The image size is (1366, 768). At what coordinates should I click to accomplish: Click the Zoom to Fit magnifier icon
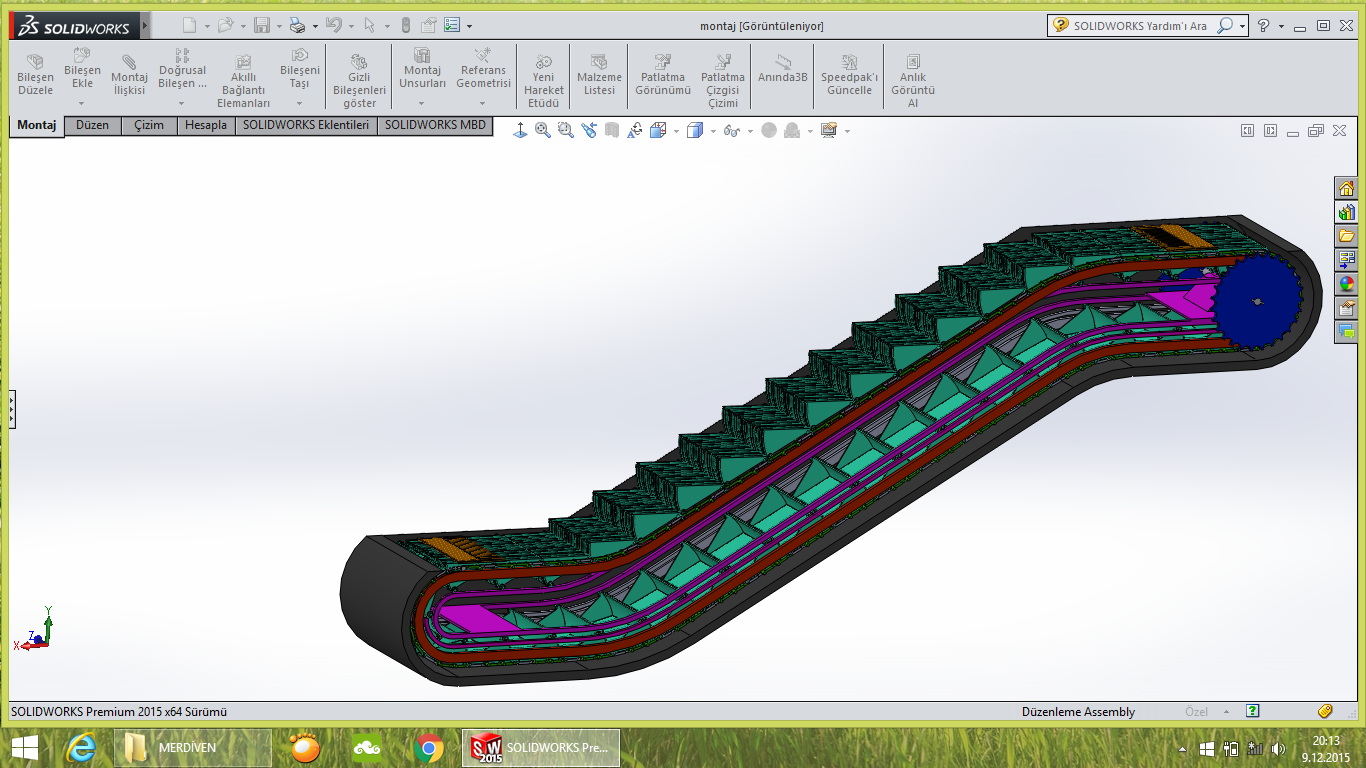[543, 130]
